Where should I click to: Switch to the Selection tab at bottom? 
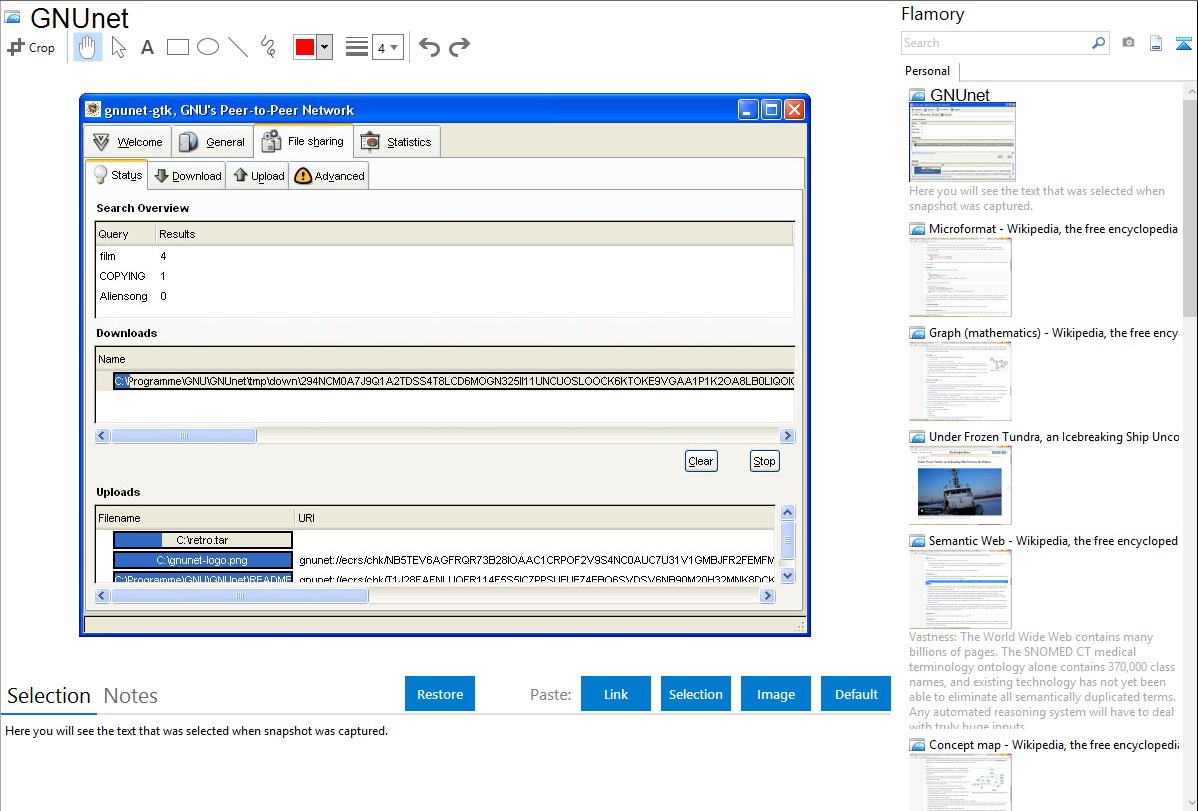click(x=49, y=696)
